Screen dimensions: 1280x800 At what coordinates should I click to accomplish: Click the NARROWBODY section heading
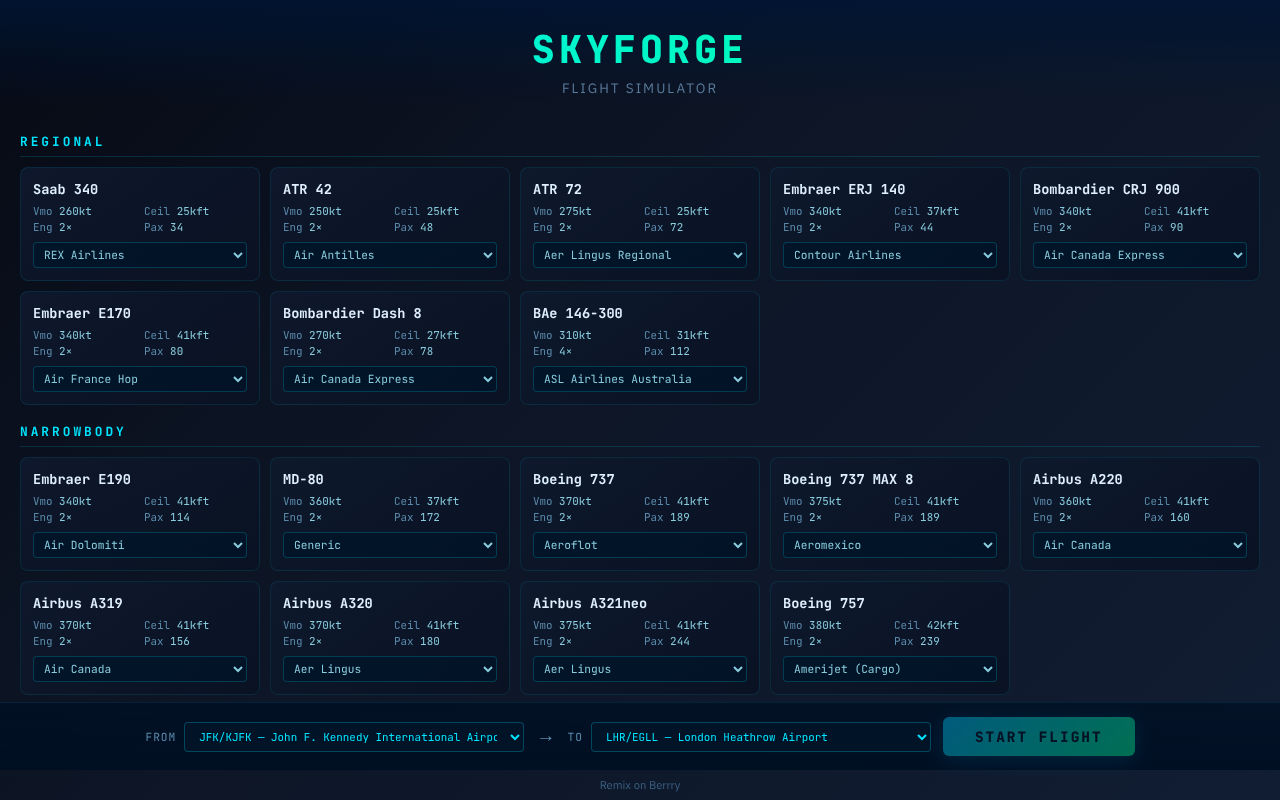click(x=73, y=432)
